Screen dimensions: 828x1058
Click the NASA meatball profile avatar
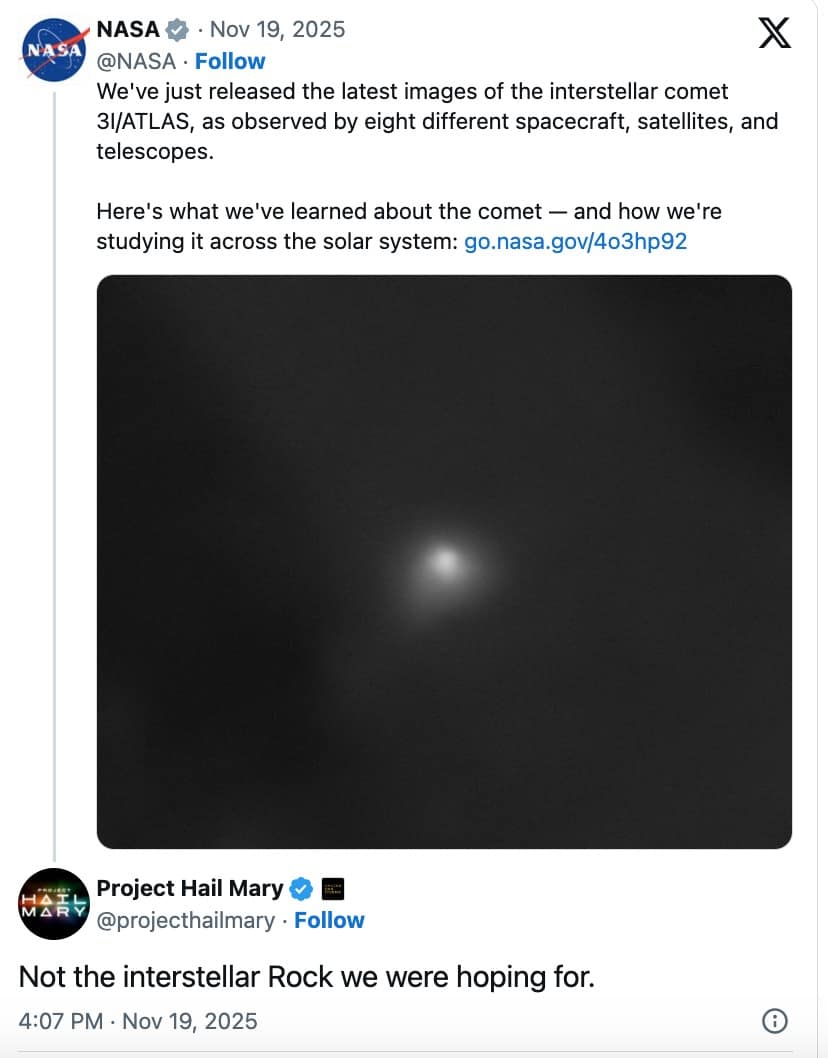pos(54,45)
